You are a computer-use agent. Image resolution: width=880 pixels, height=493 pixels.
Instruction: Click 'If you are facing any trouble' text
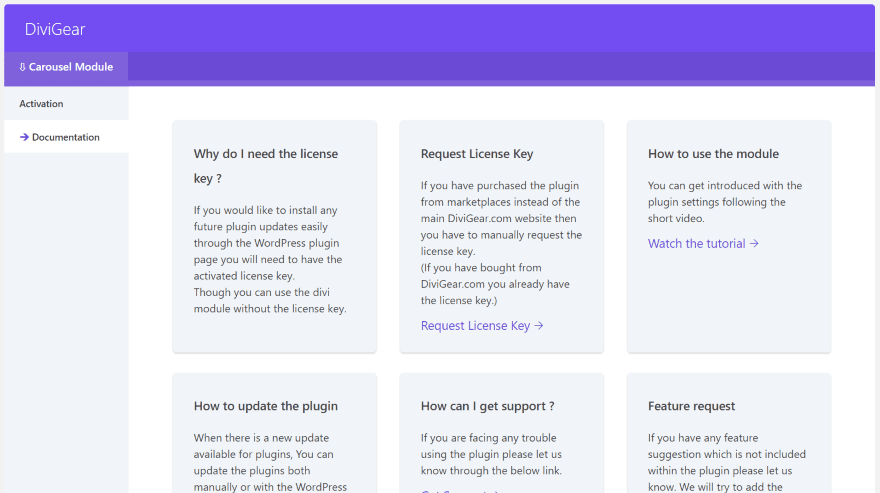point(489,438)
